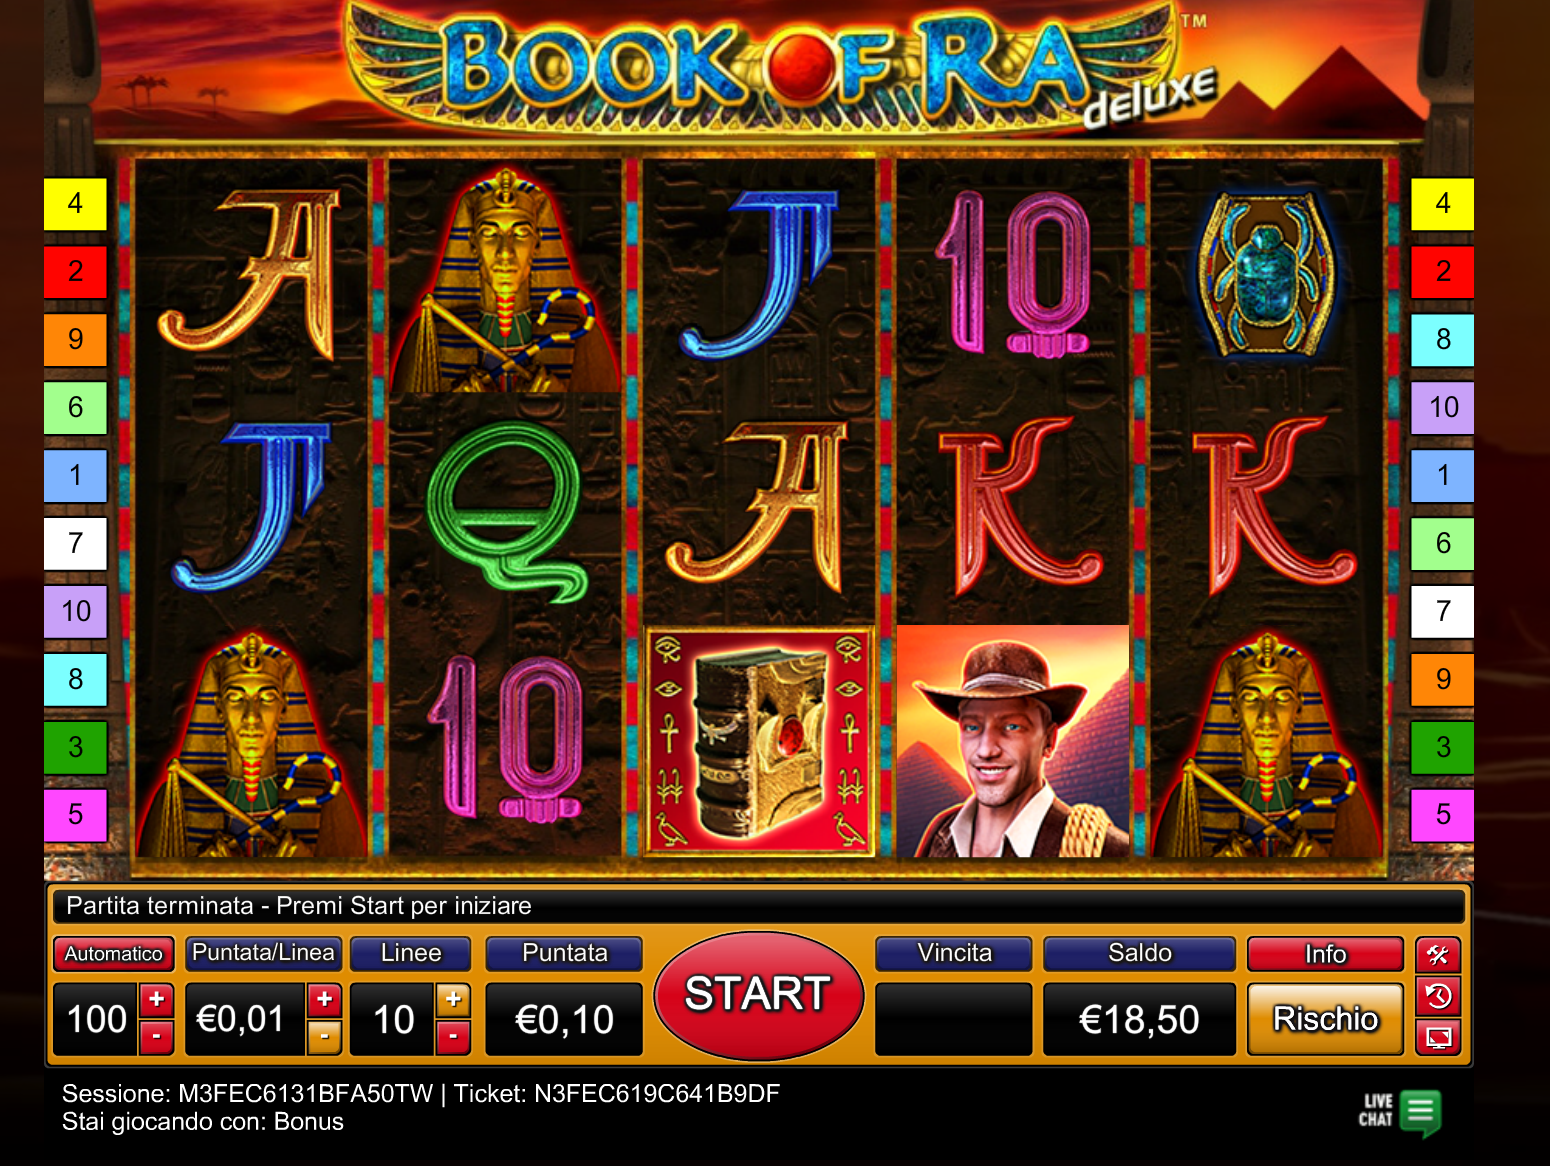
Task: Open the Info paytable
Action: pyautogui.click(x=1325, y=954)
